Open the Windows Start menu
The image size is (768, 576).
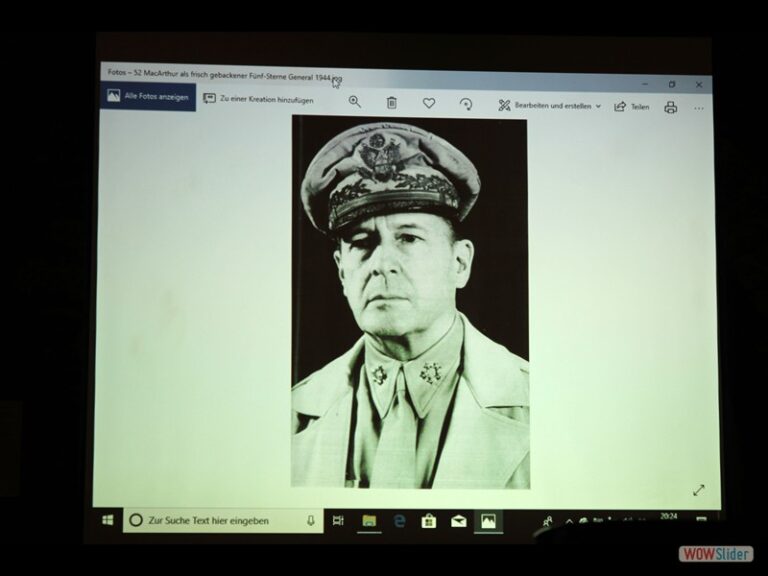click(108, 520)
